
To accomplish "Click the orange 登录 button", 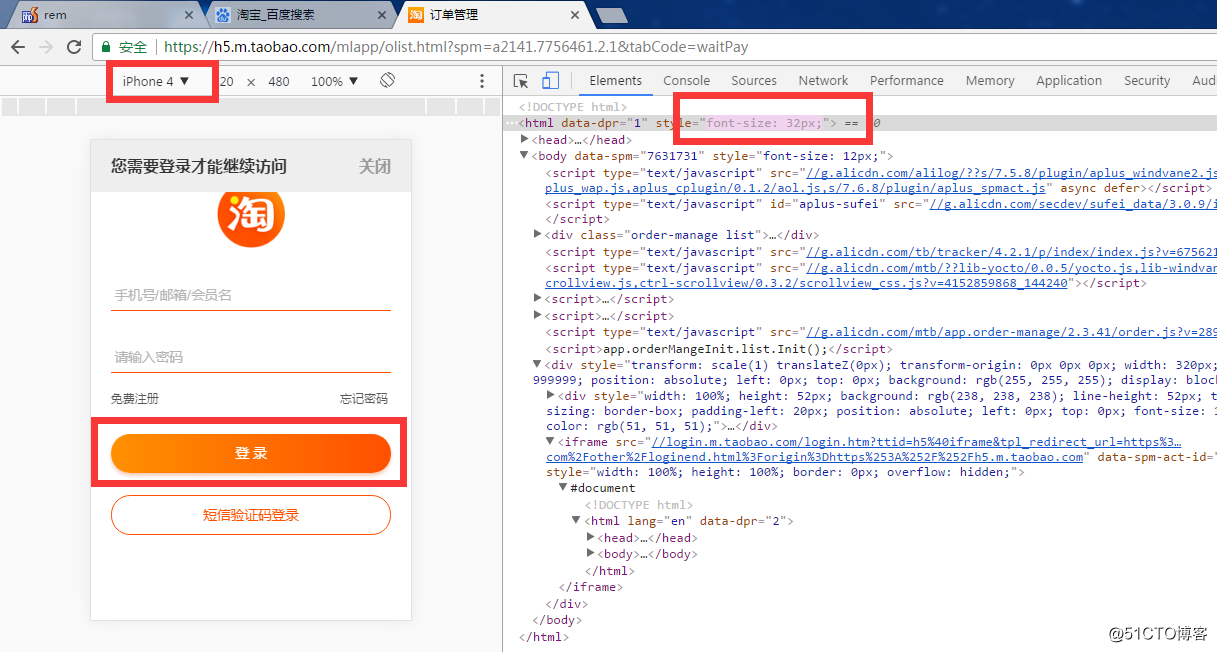I will click(x=251, y=453).
